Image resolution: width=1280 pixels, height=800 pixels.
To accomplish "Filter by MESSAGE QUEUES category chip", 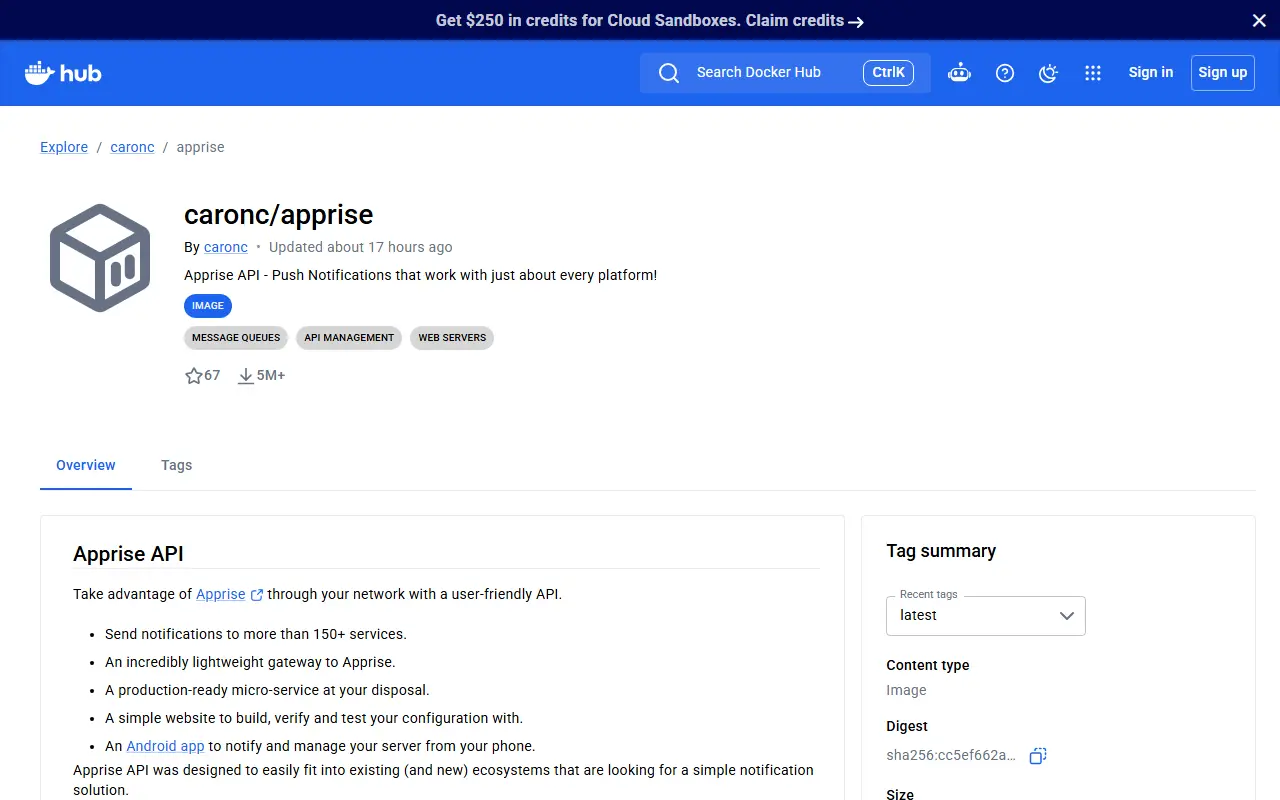I will click(236, 338).
